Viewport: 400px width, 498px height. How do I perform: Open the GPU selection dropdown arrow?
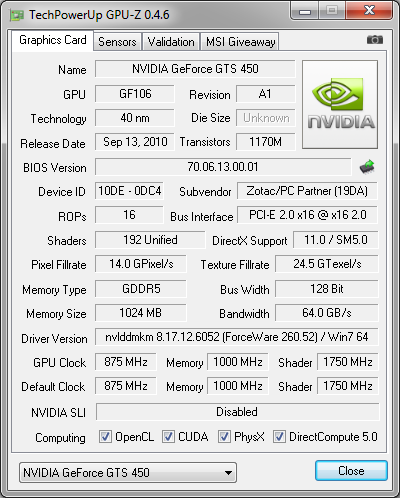(228, 473)
